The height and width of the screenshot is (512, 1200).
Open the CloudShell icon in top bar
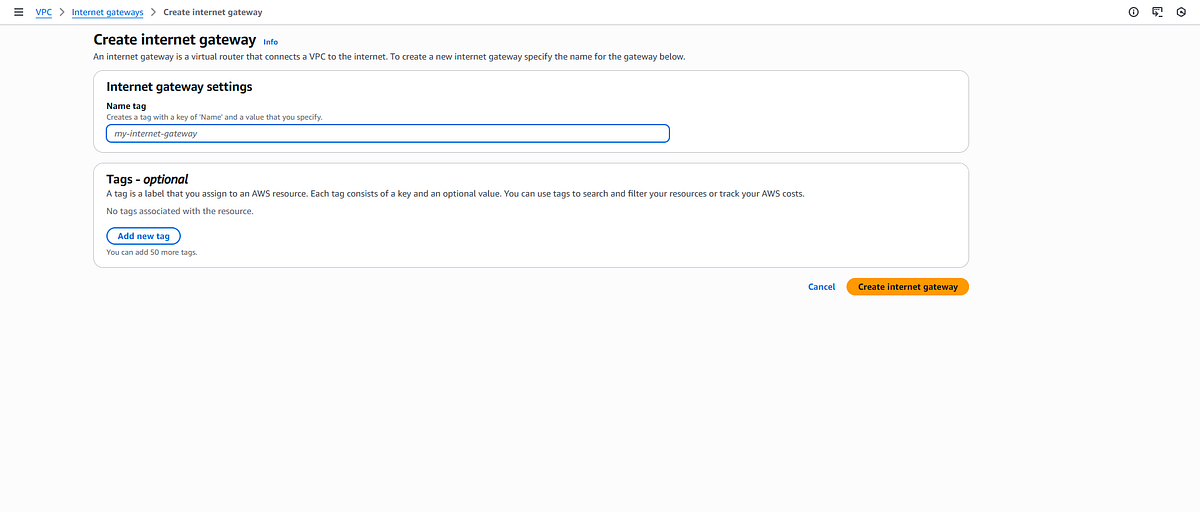(x=1157, y=12)
